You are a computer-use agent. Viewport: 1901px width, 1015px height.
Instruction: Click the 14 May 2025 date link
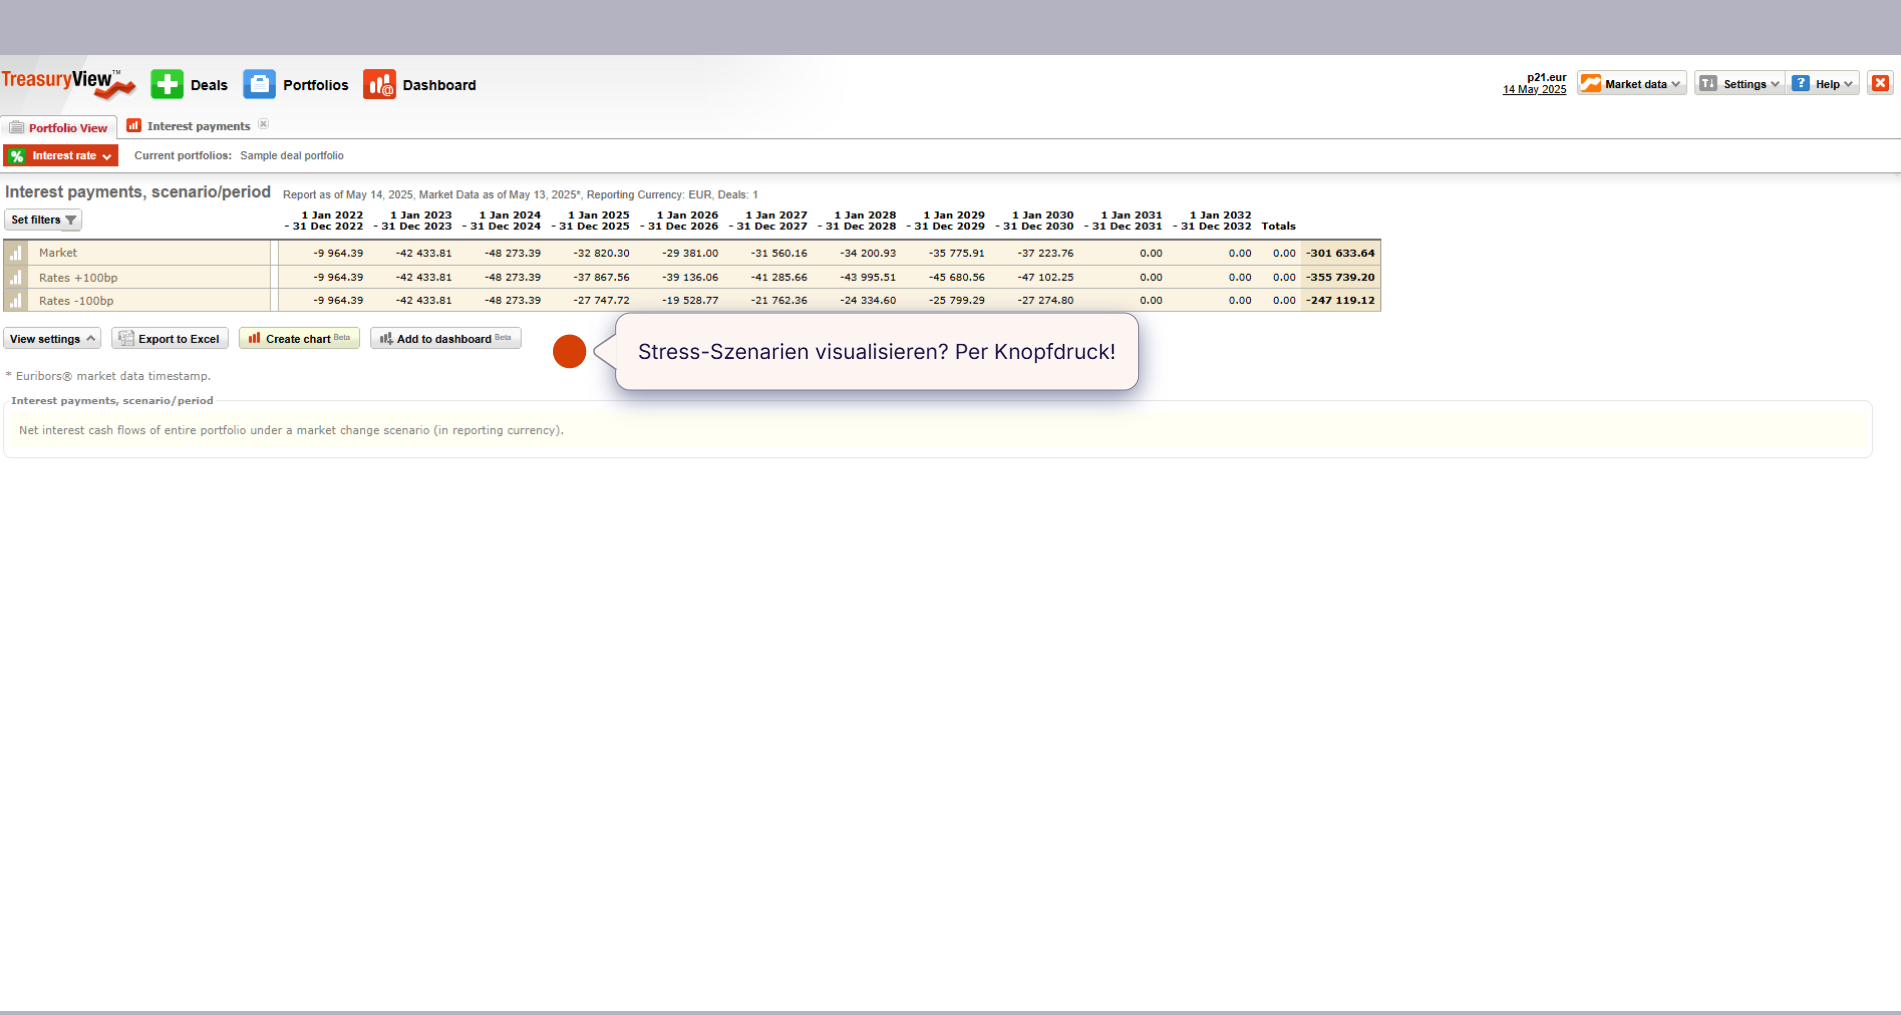[1534, 90]
